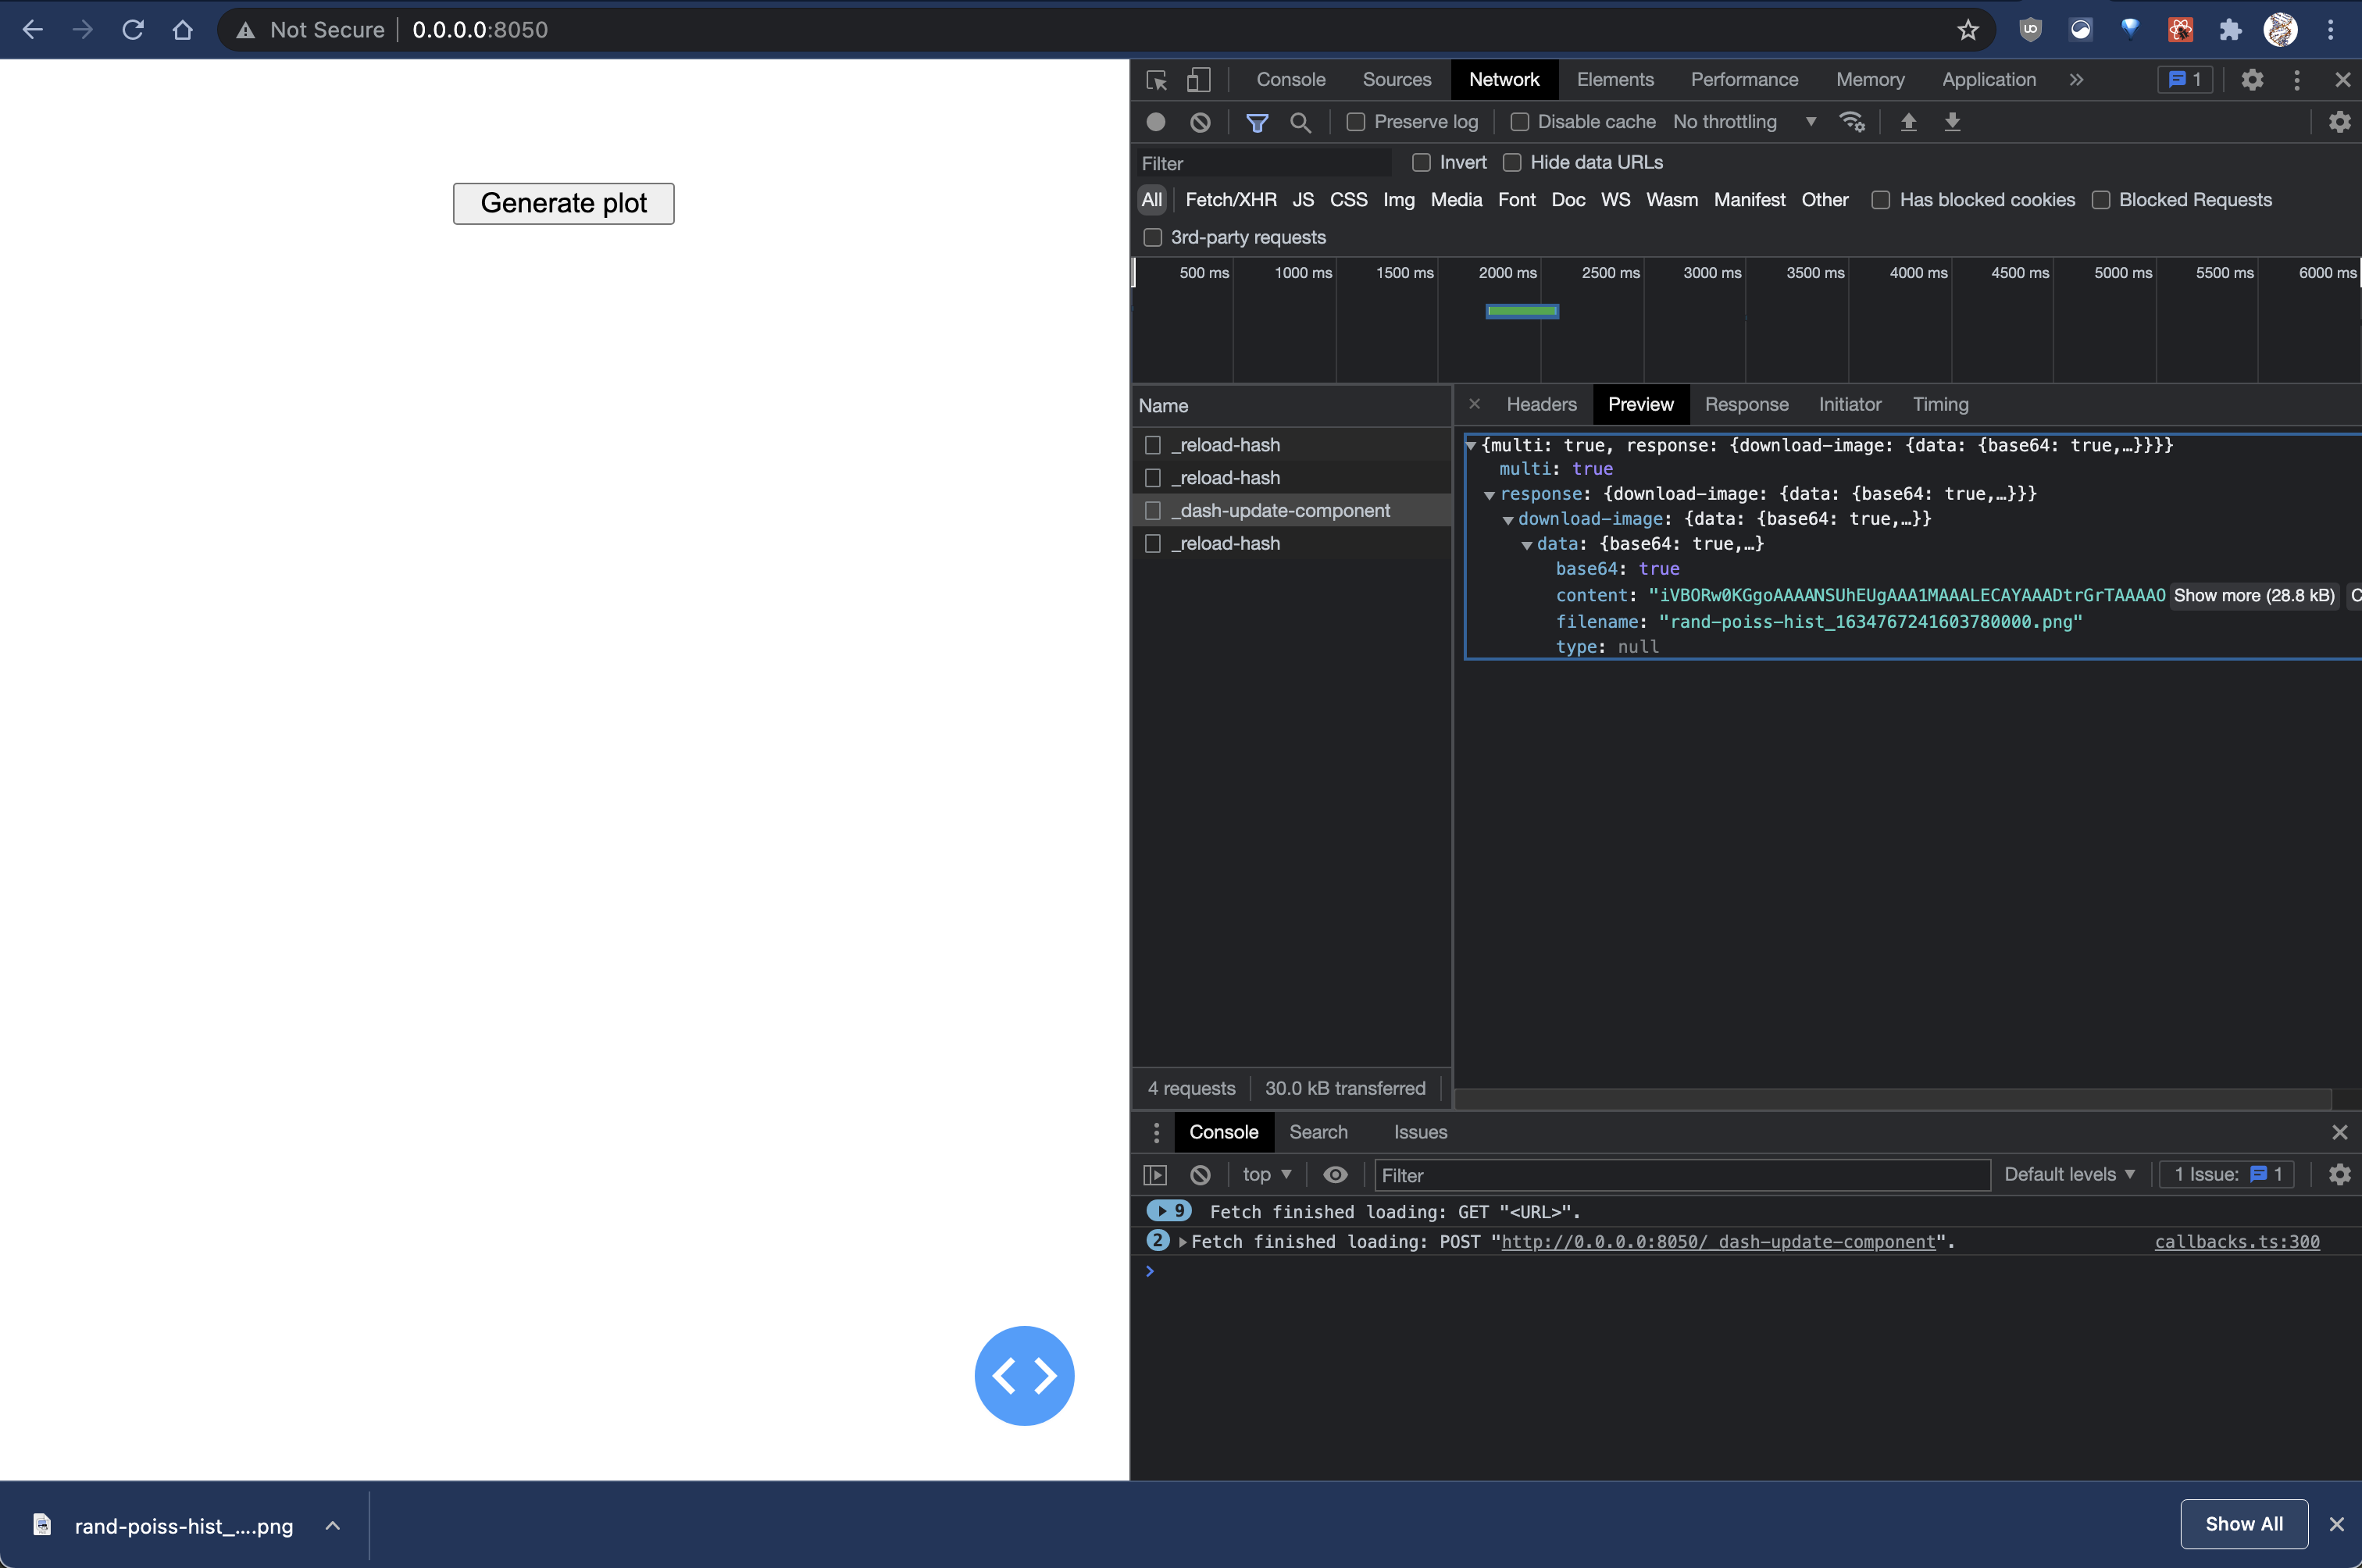The height and width of the screenshot is (1568, 2362).
Task: Expand the POST Fetch finished message
Action: pos(1183,1242)
